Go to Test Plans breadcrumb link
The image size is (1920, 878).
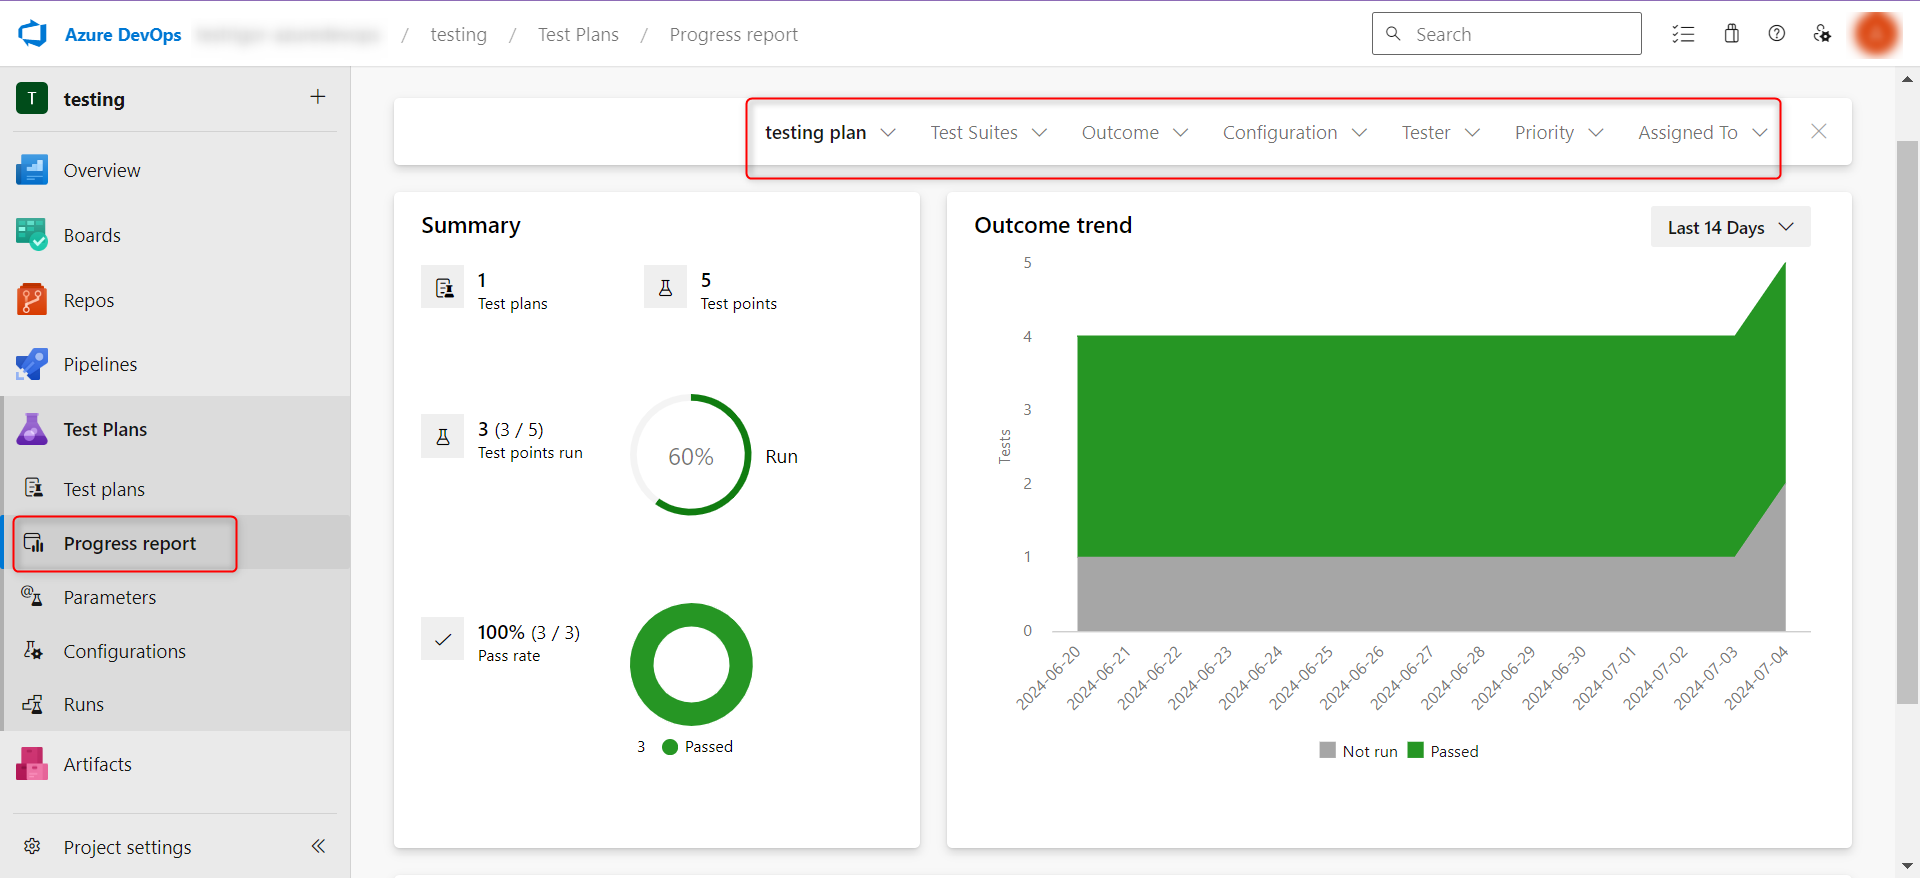coord(578,35)
